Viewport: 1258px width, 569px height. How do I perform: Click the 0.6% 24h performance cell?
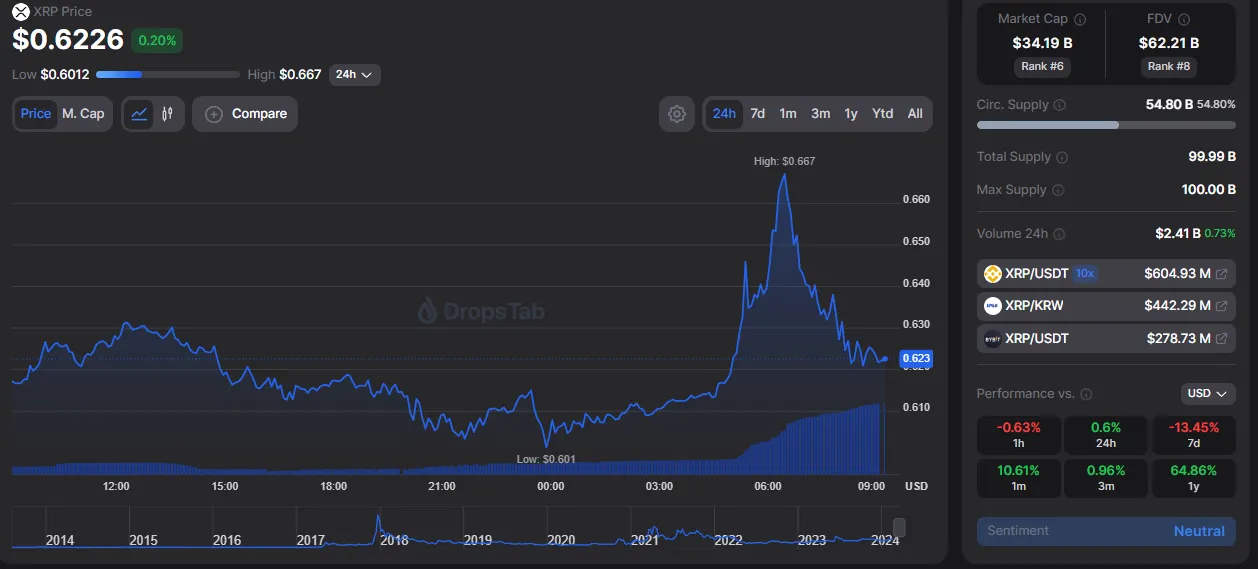(x=1106, y=435)
